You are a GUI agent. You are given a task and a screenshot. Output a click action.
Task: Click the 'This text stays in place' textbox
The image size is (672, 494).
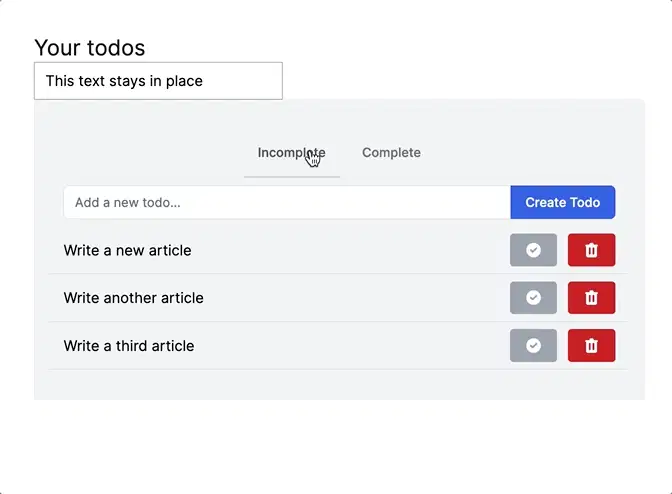coord(158,81)
